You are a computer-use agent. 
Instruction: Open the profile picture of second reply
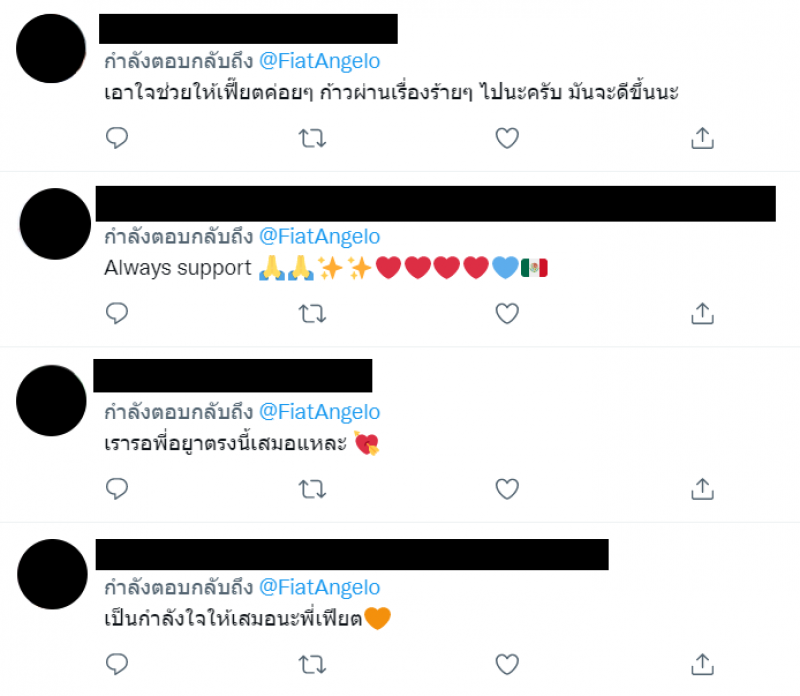point(55,224)
